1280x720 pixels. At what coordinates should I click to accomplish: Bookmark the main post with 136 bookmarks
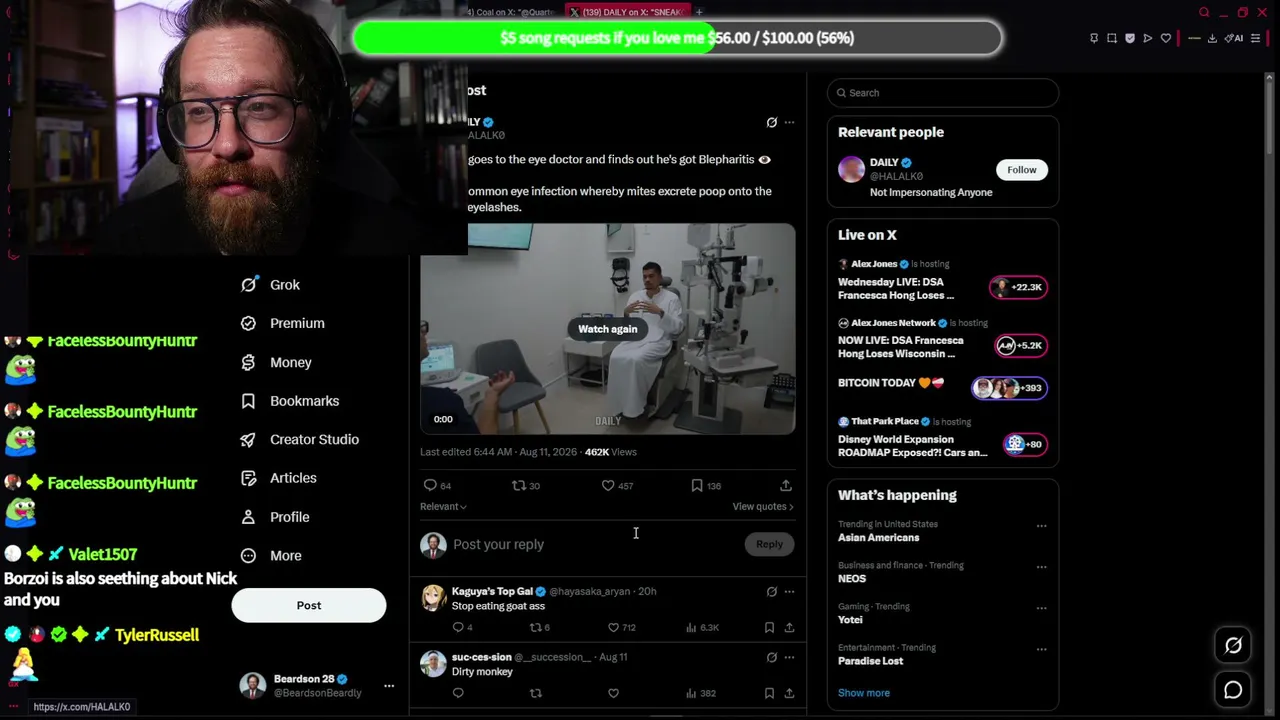pyautogui.click(x=706, y=485)
